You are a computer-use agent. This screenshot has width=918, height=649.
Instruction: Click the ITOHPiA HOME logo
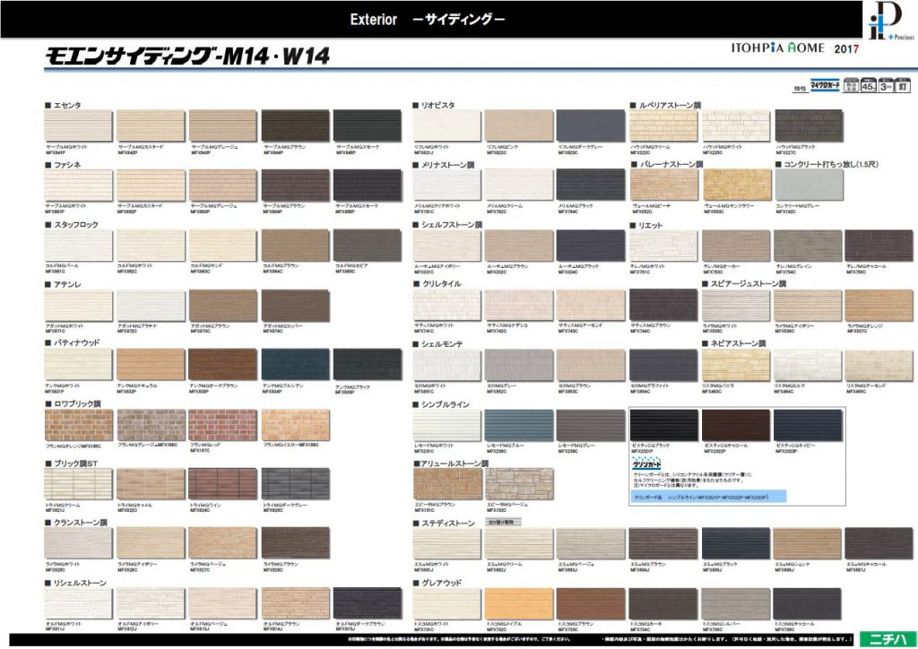777,49
